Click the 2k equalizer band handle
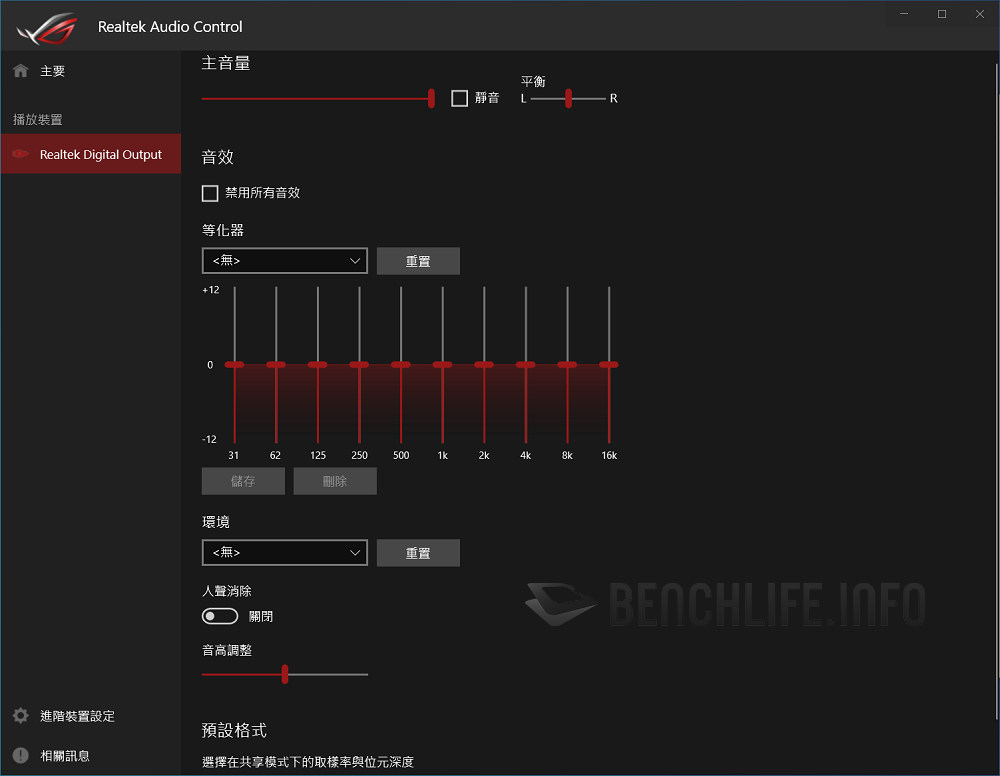 click(x=484, y=365)
